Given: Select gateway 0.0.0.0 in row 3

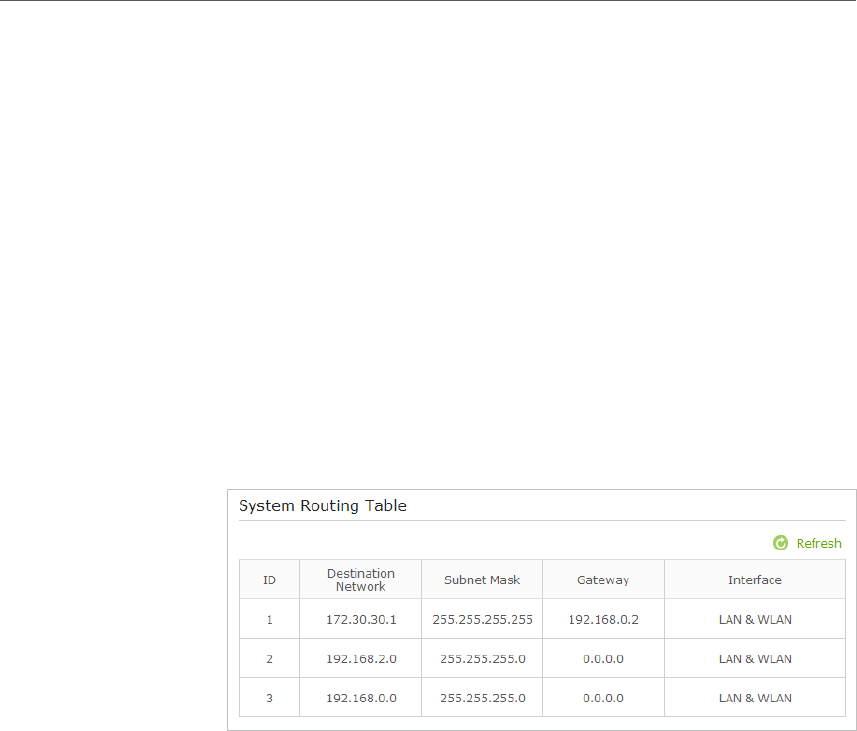Looking at the screenshot, I should [x=603, y=698].
